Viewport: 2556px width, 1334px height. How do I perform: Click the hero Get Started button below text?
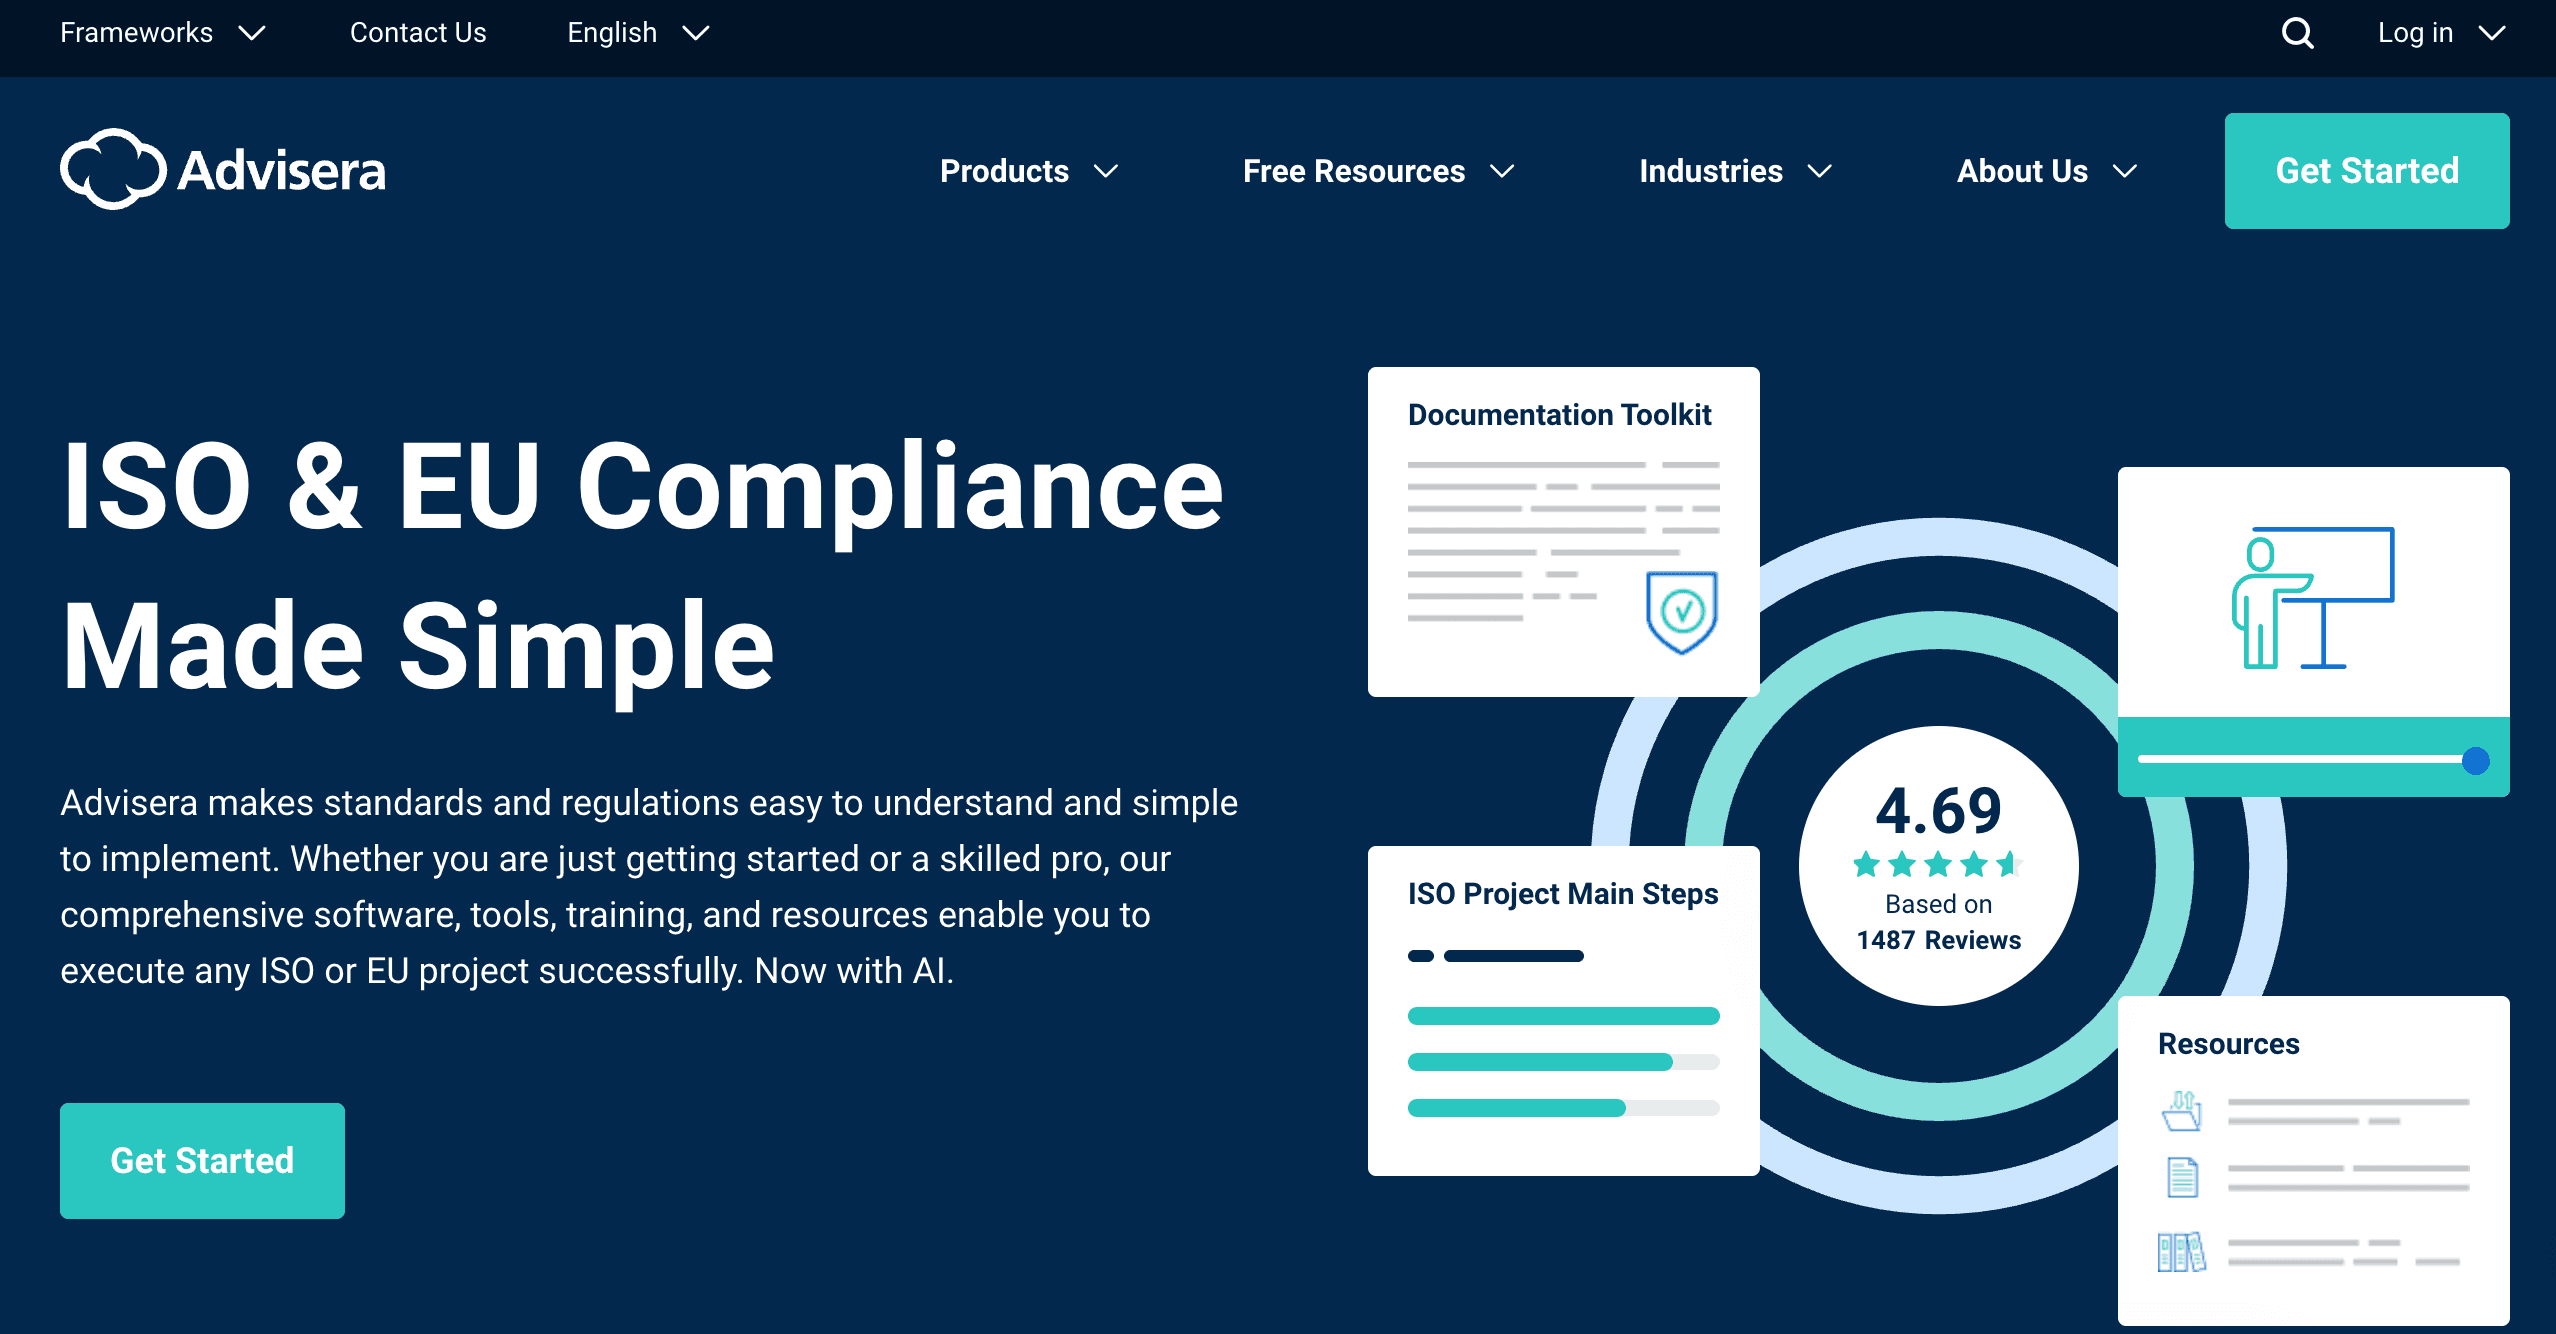click(x=202, y=1160)
